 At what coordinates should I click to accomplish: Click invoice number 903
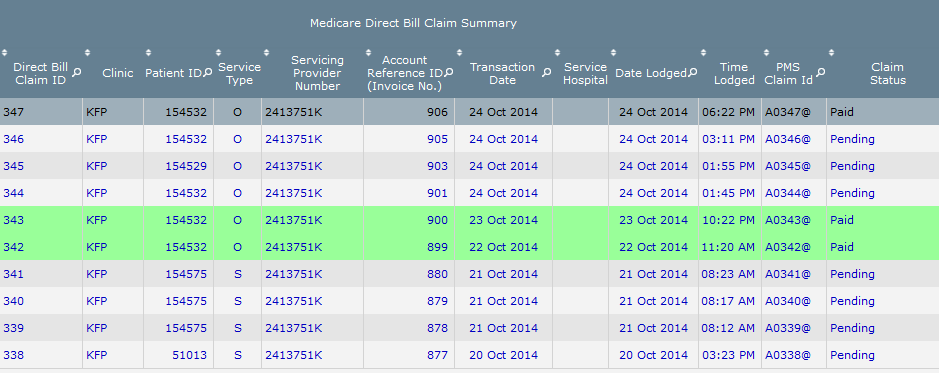point(437,166)
